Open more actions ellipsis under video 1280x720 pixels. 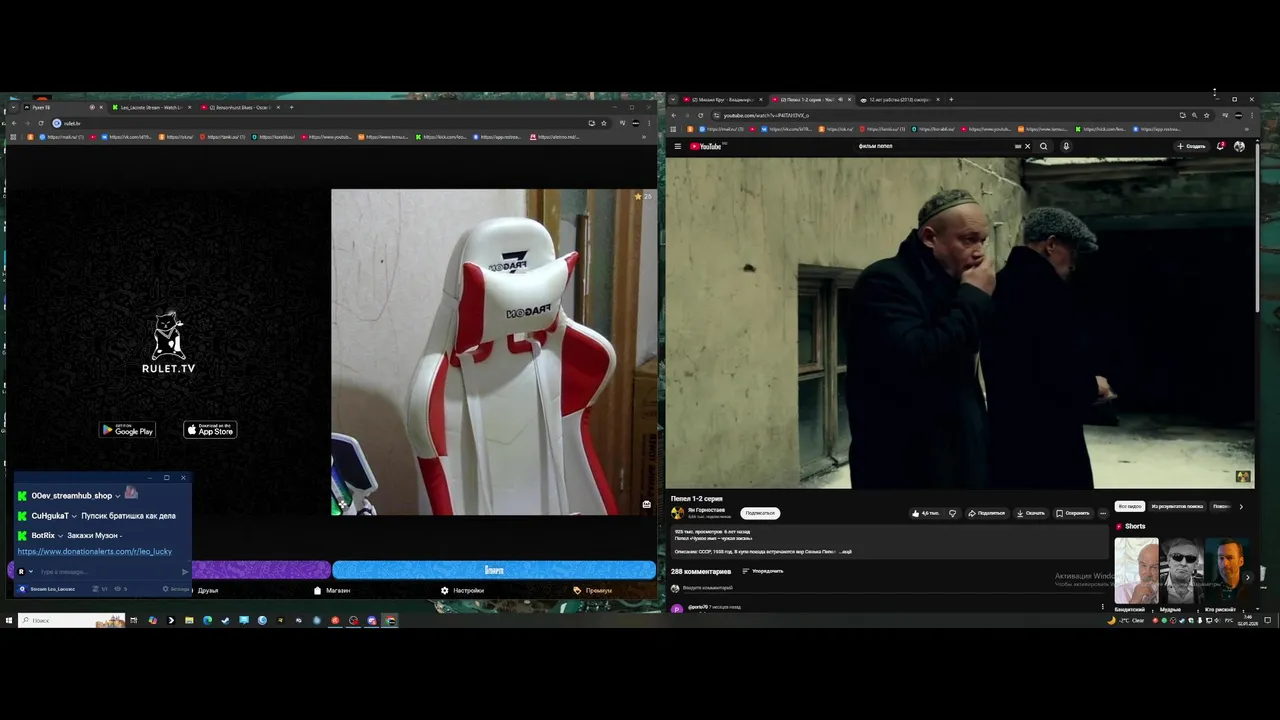[x=1103, y=513]
